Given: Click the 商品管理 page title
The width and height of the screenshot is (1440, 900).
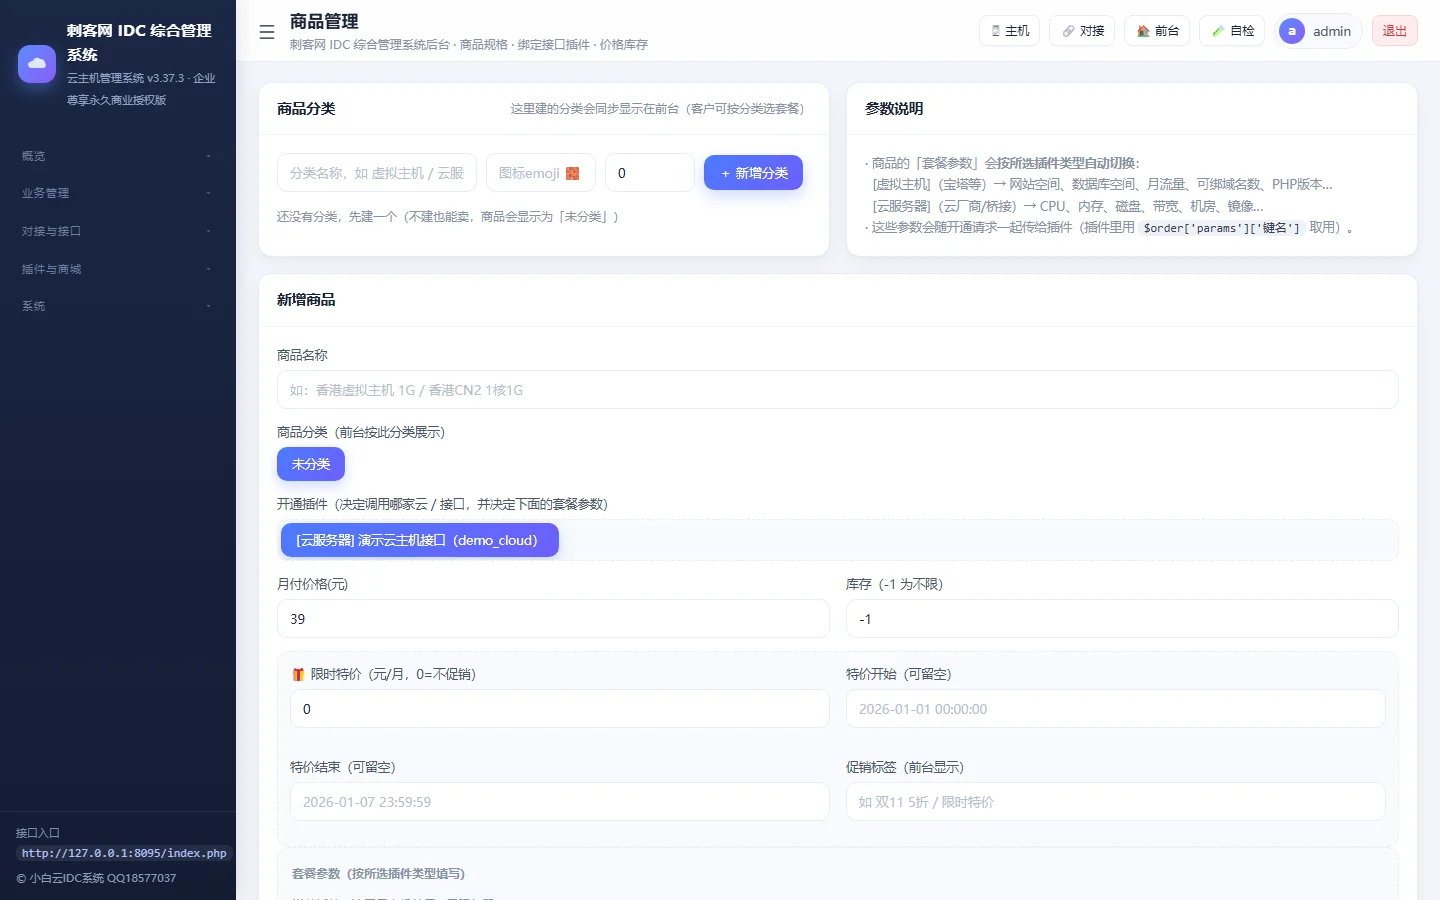Looking at the screenshot, I should click(324, 21).
